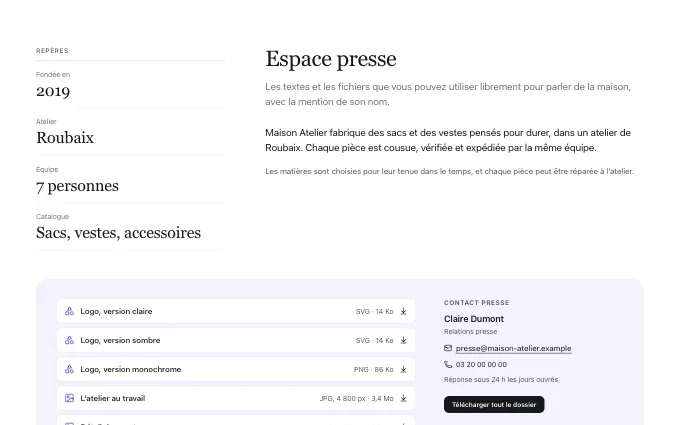Click the Sacs, vestes, accessoires catalogue value
680x425 pixels.
(x=118, y=233)
